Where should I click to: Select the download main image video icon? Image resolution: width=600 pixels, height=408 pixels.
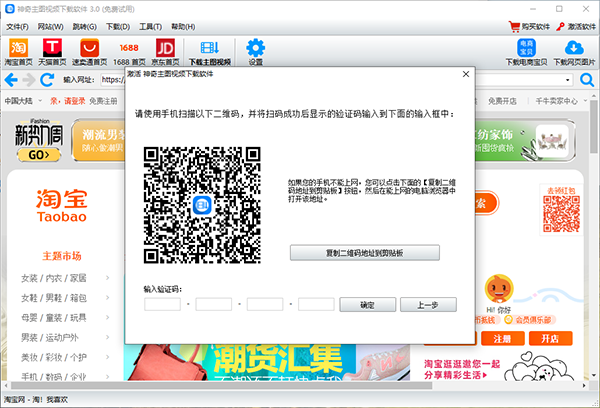pos(209,50)
